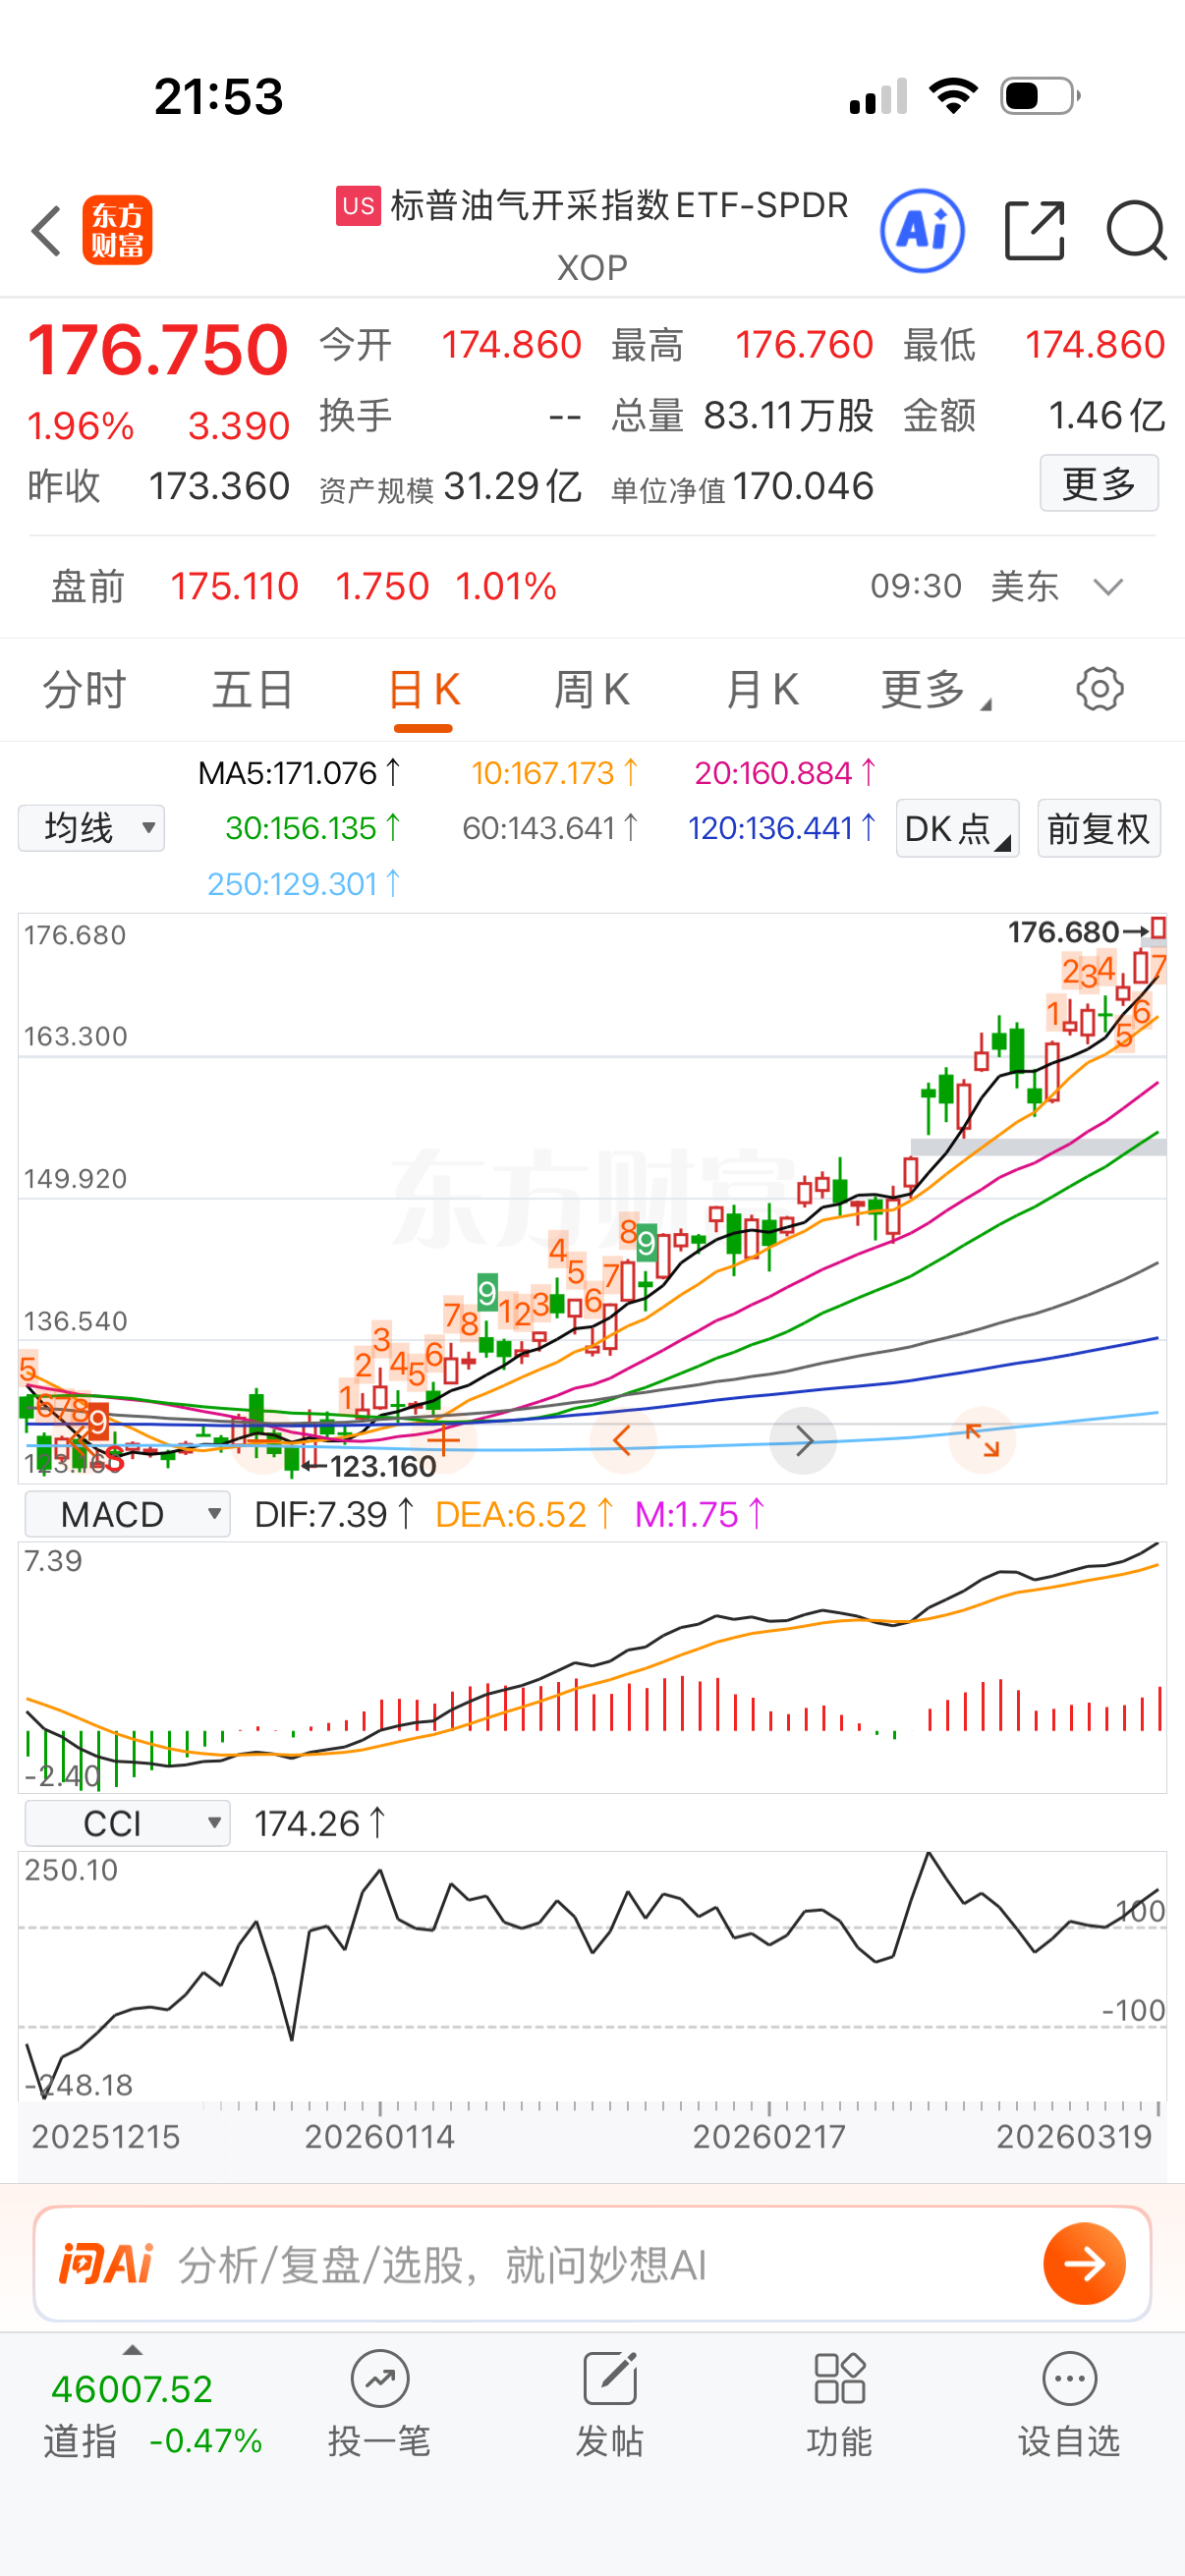Tap the 10:167.173 moving average label
This screenshot has height=2576, width=1185.
[x=554, y=773]
